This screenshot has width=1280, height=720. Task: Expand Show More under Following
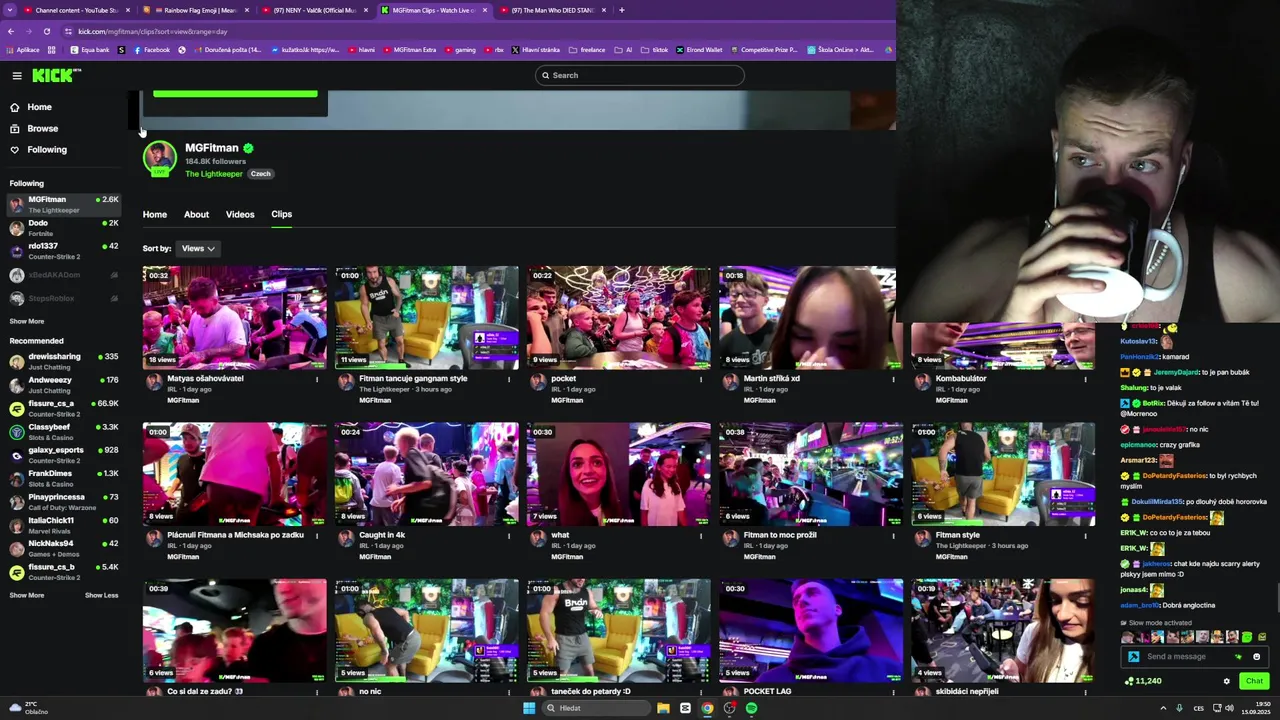pos(27,321)
